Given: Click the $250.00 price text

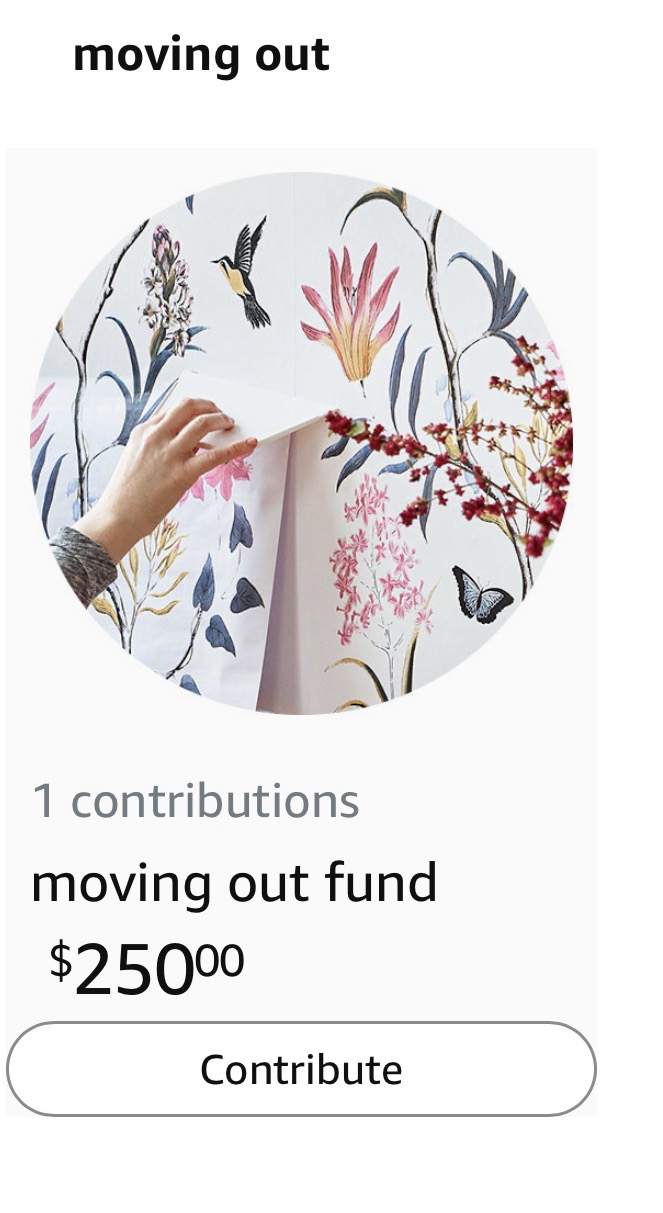Looking at the screenshot, I should click(147, 968).
